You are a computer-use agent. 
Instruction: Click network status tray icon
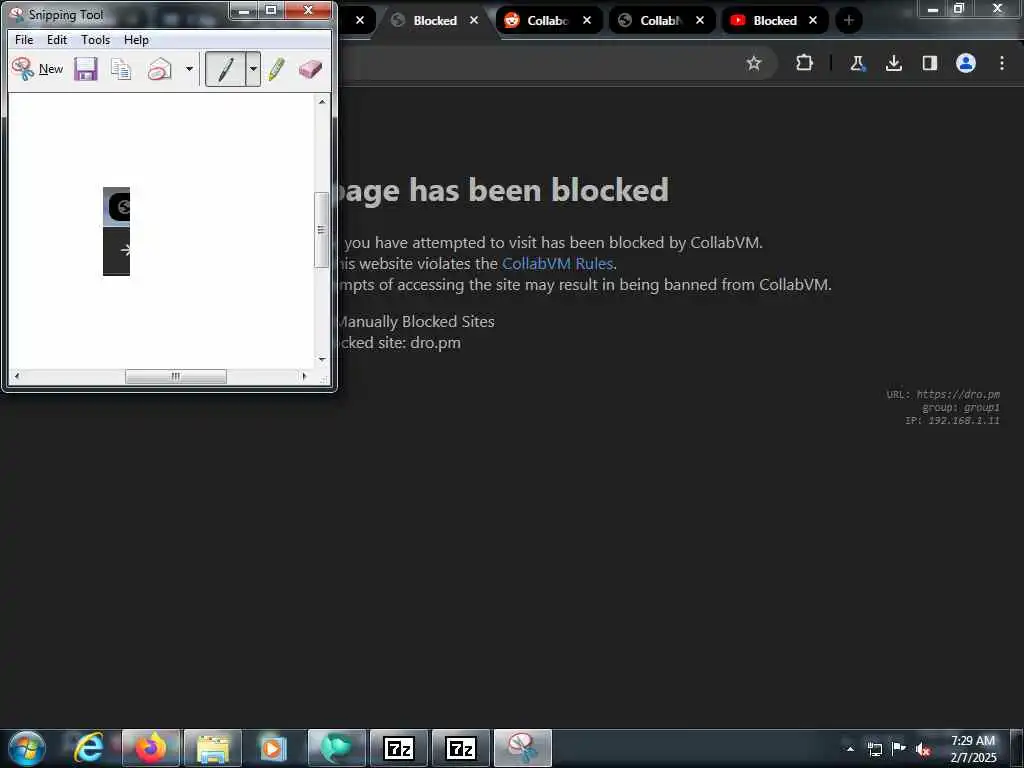click(x=874, y=749)
